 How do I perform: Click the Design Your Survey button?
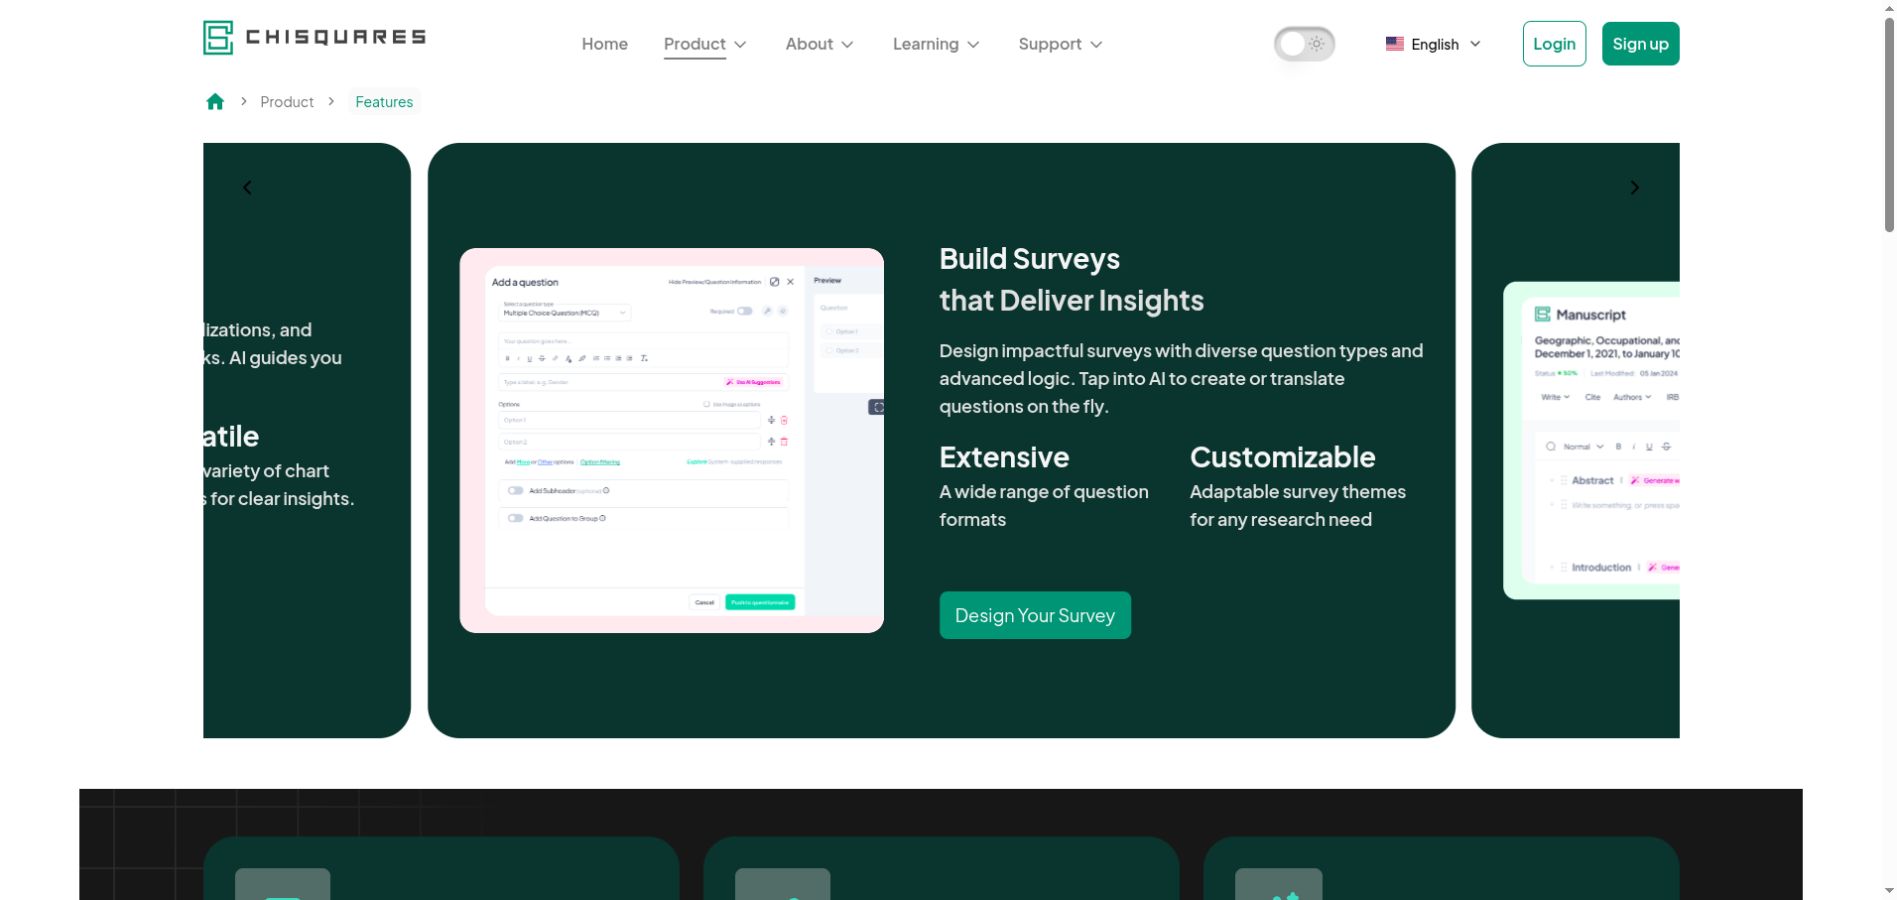pyautogui.click(x=1035, y=615)
